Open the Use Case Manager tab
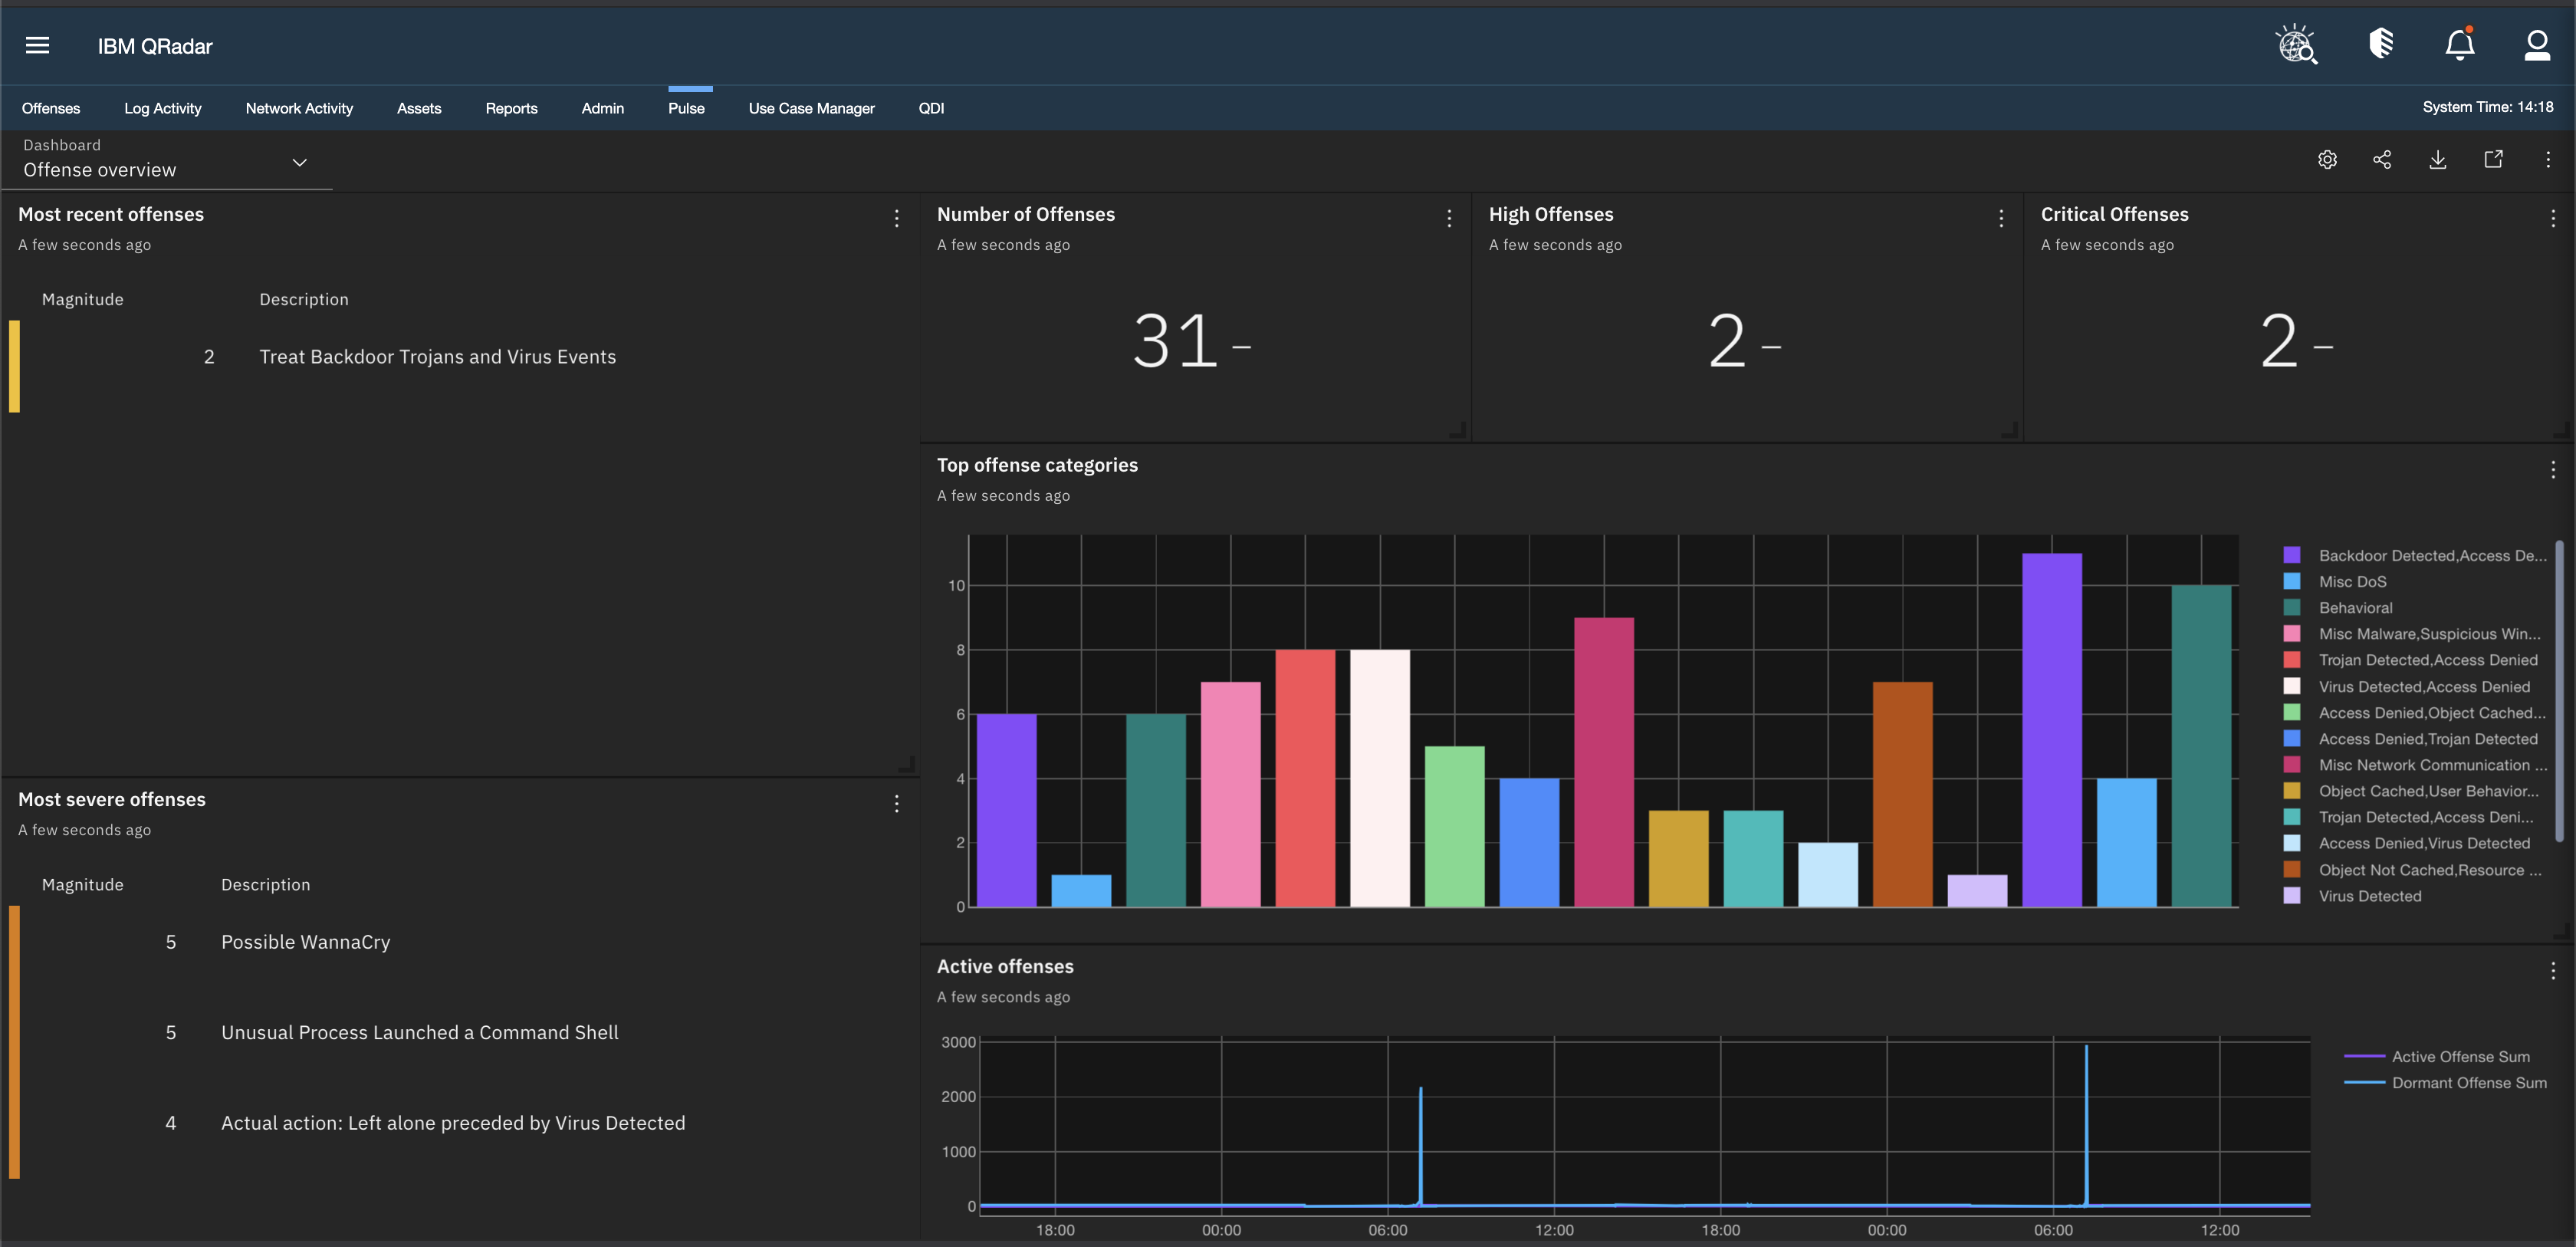Image resolution: width=2576 pixels, height=1247 pixels. [x=811, y=108]
